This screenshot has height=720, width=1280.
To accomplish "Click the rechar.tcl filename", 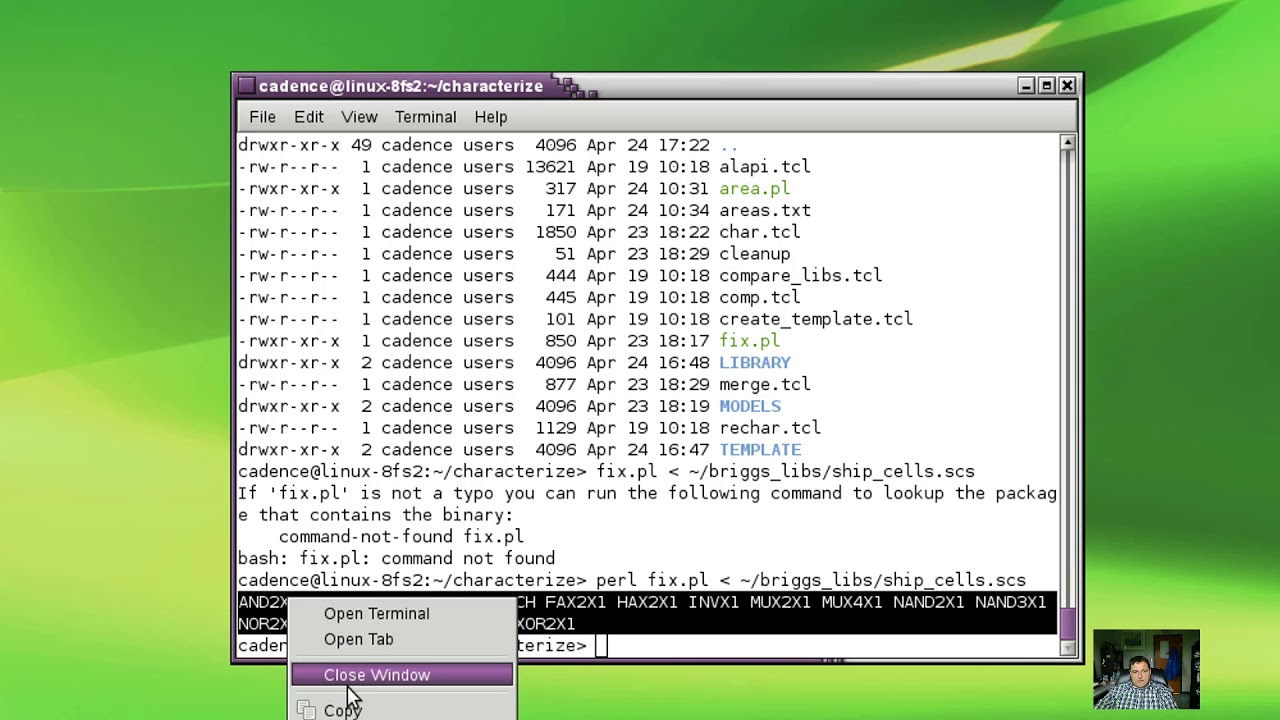I will (770, 428).
